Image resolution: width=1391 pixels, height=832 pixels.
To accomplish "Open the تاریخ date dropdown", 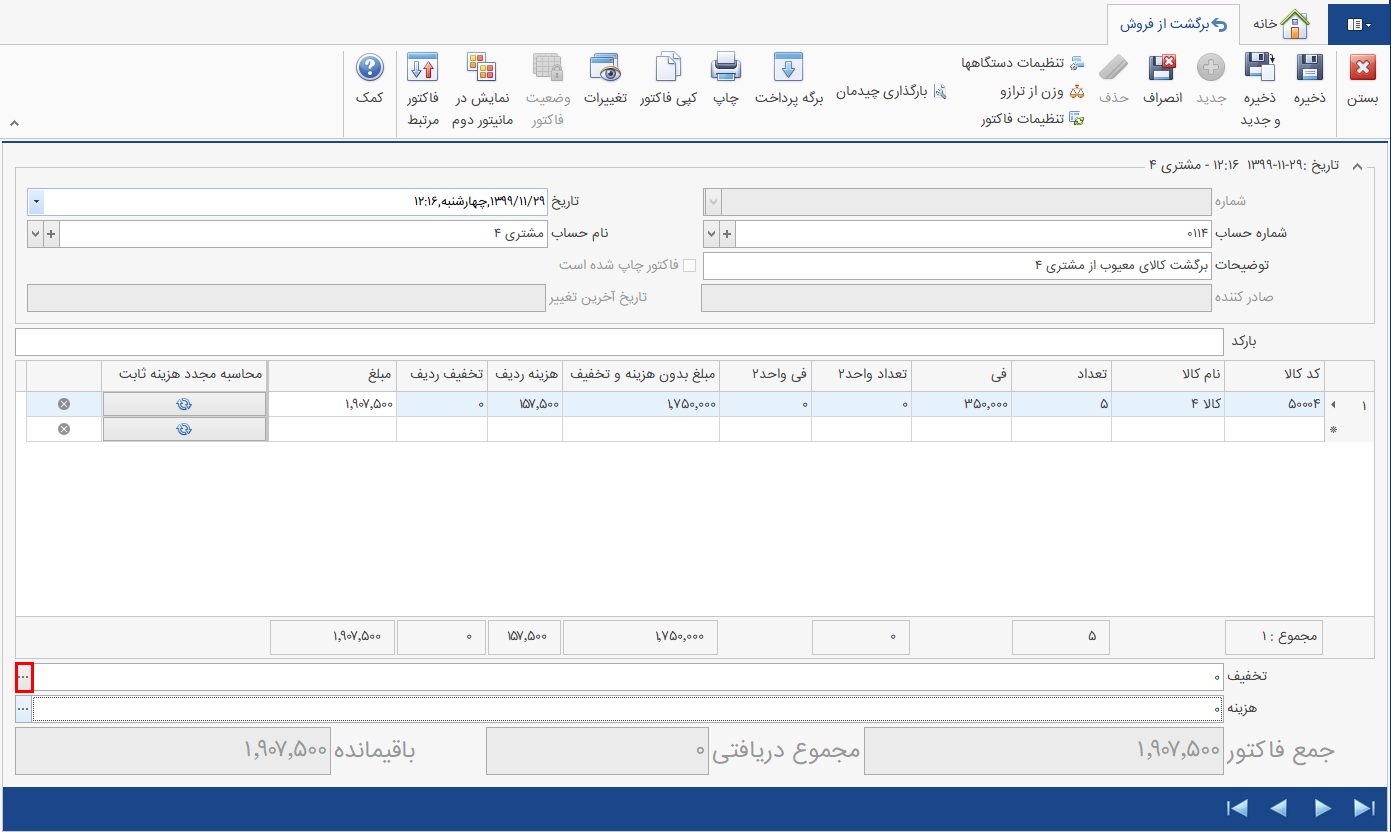I will tap(35, 201).
